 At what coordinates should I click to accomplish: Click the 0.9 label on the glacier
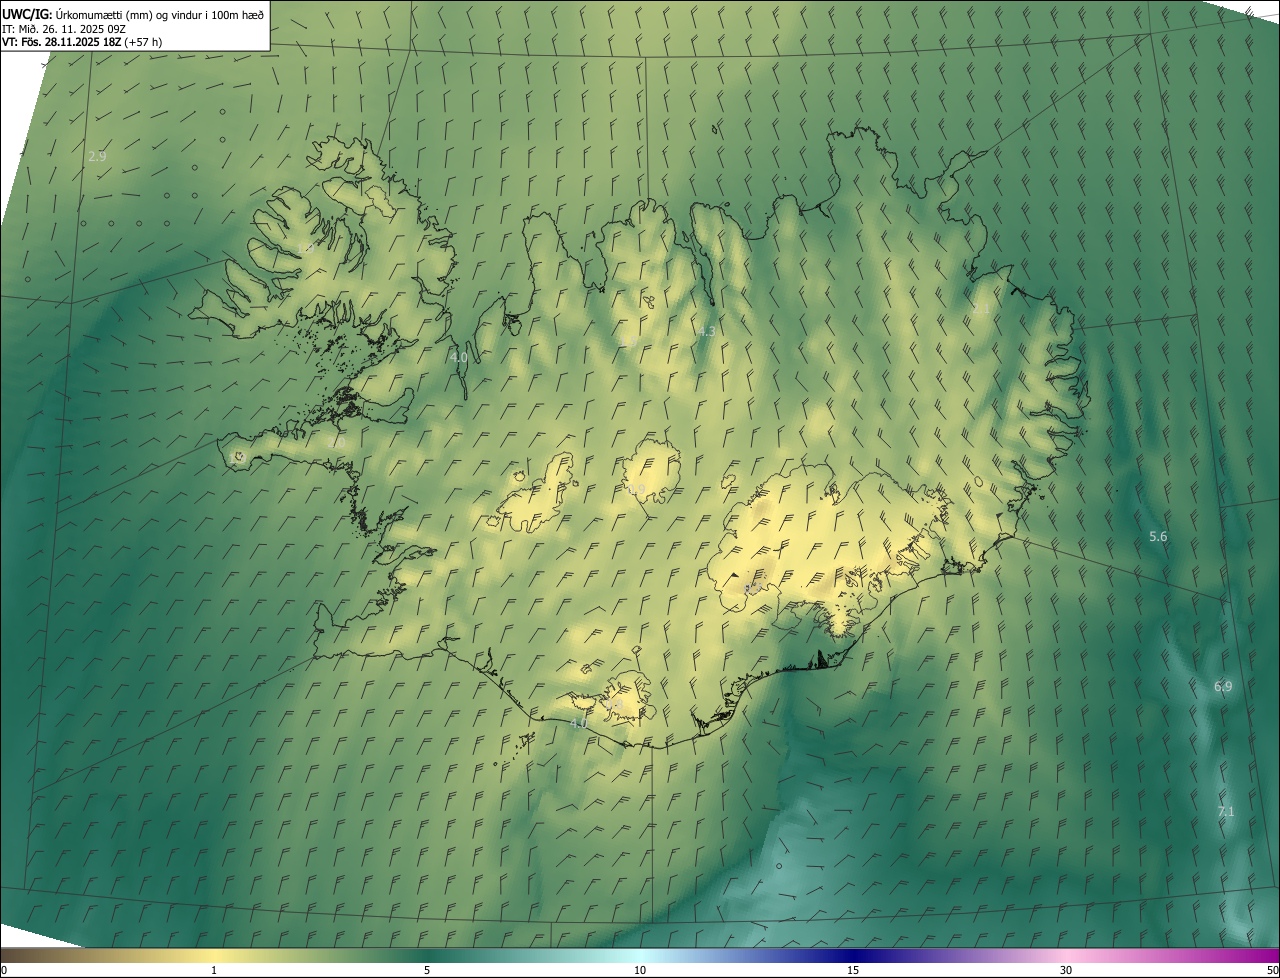[x=637, y=489]
